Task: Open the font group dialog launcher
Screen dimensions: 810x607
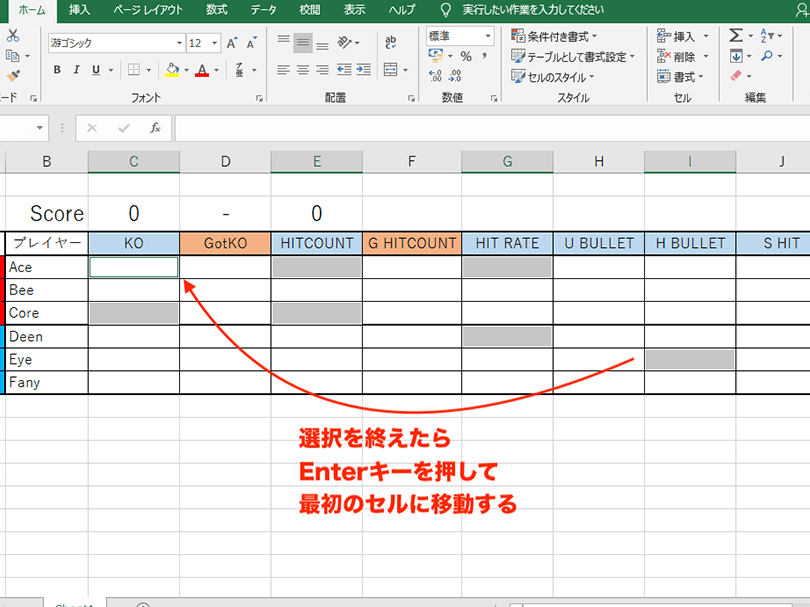Action: click(259, 98)
